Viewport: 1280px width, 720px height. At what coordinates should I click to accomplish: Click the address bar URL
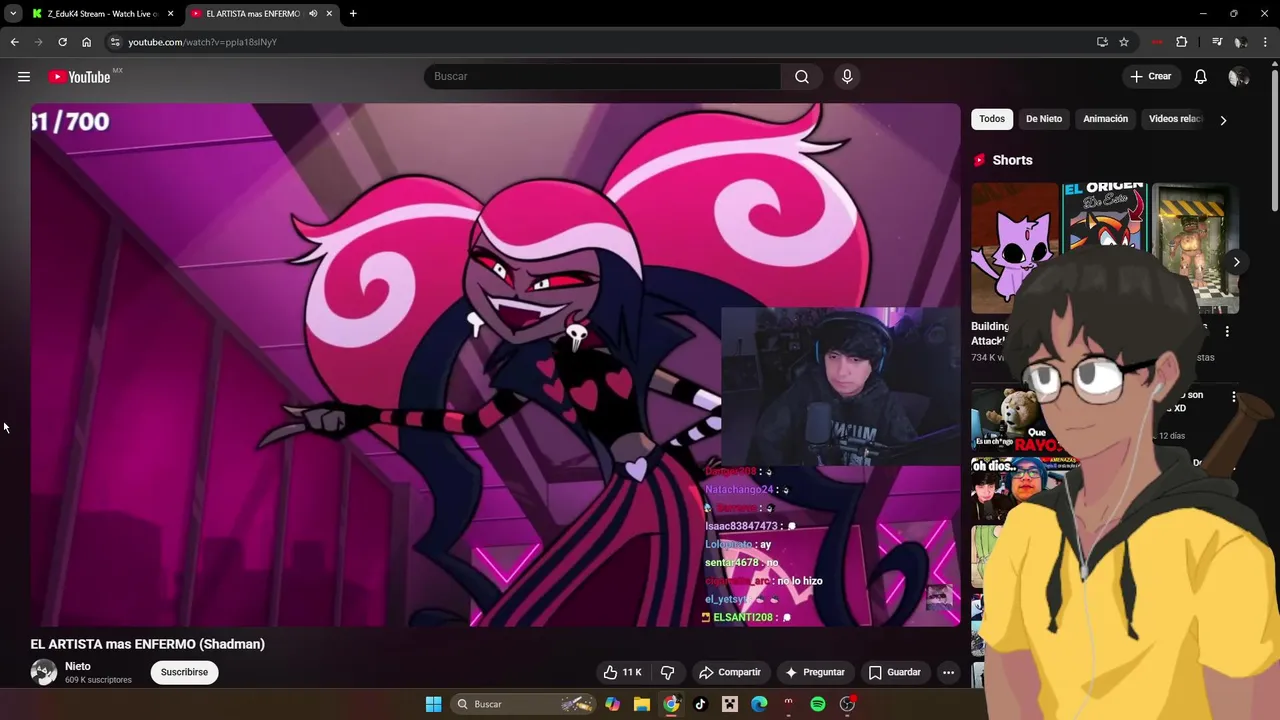202,42
